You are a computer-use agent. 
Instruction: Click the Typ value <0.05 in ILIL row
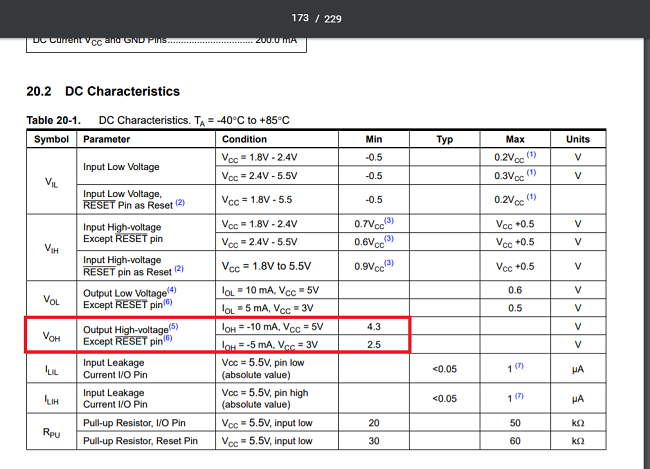(444, 369)
